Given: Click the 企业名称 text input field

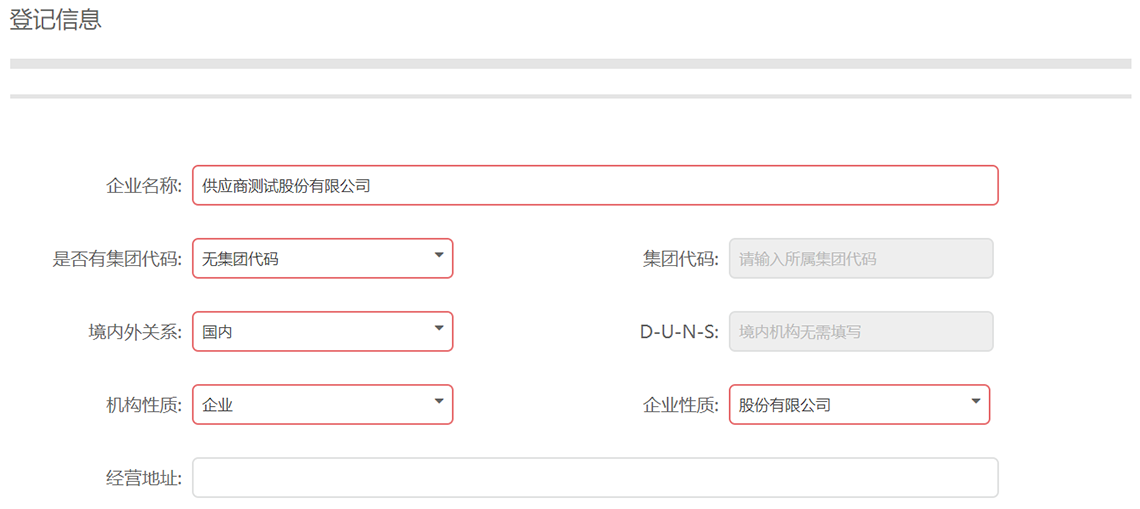Looking at the screenshot, I should (x=595, y=185).
